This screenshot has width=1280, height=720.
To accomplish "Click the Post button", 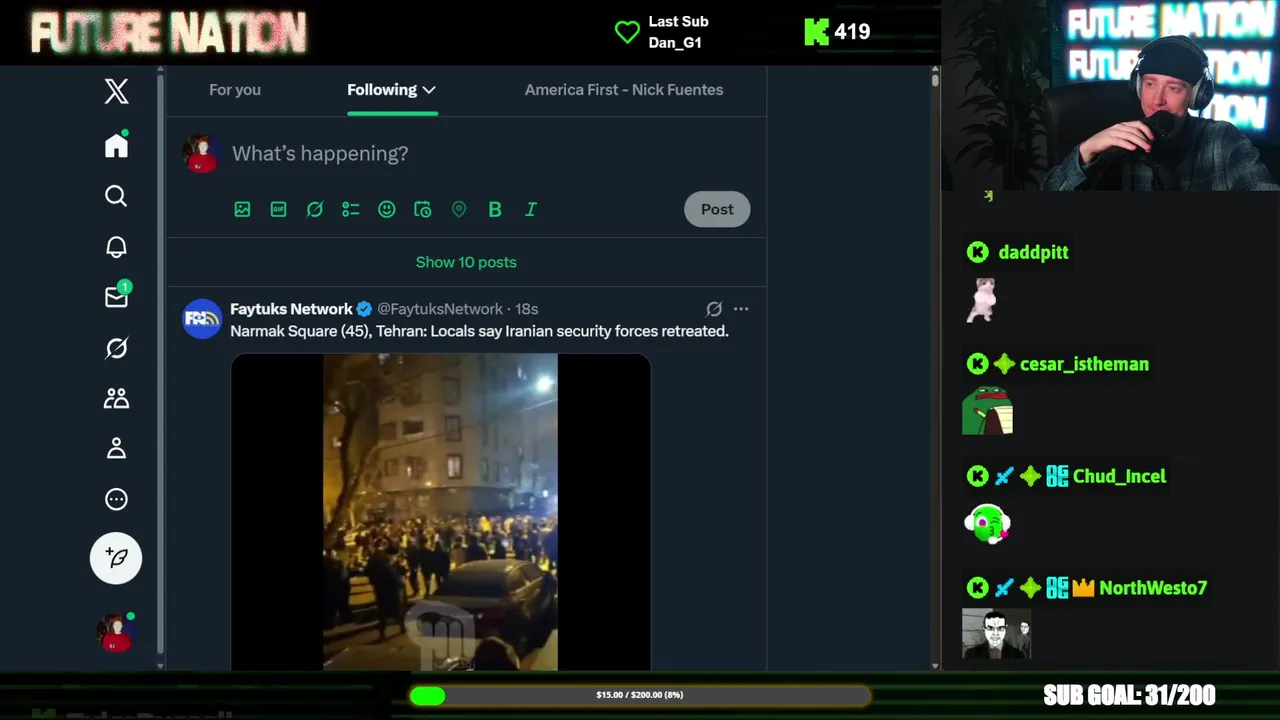I will coord(717,209).
